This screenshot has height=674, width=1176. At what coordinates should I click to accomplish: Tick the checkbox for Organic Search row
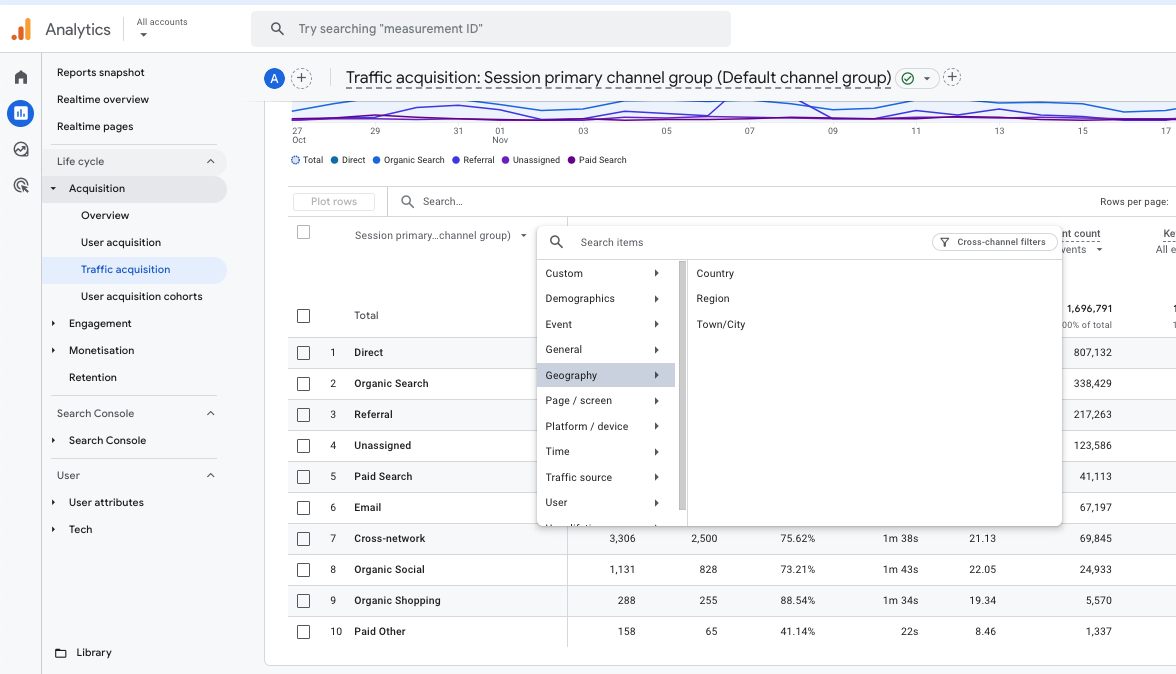(x=304, y=384)
